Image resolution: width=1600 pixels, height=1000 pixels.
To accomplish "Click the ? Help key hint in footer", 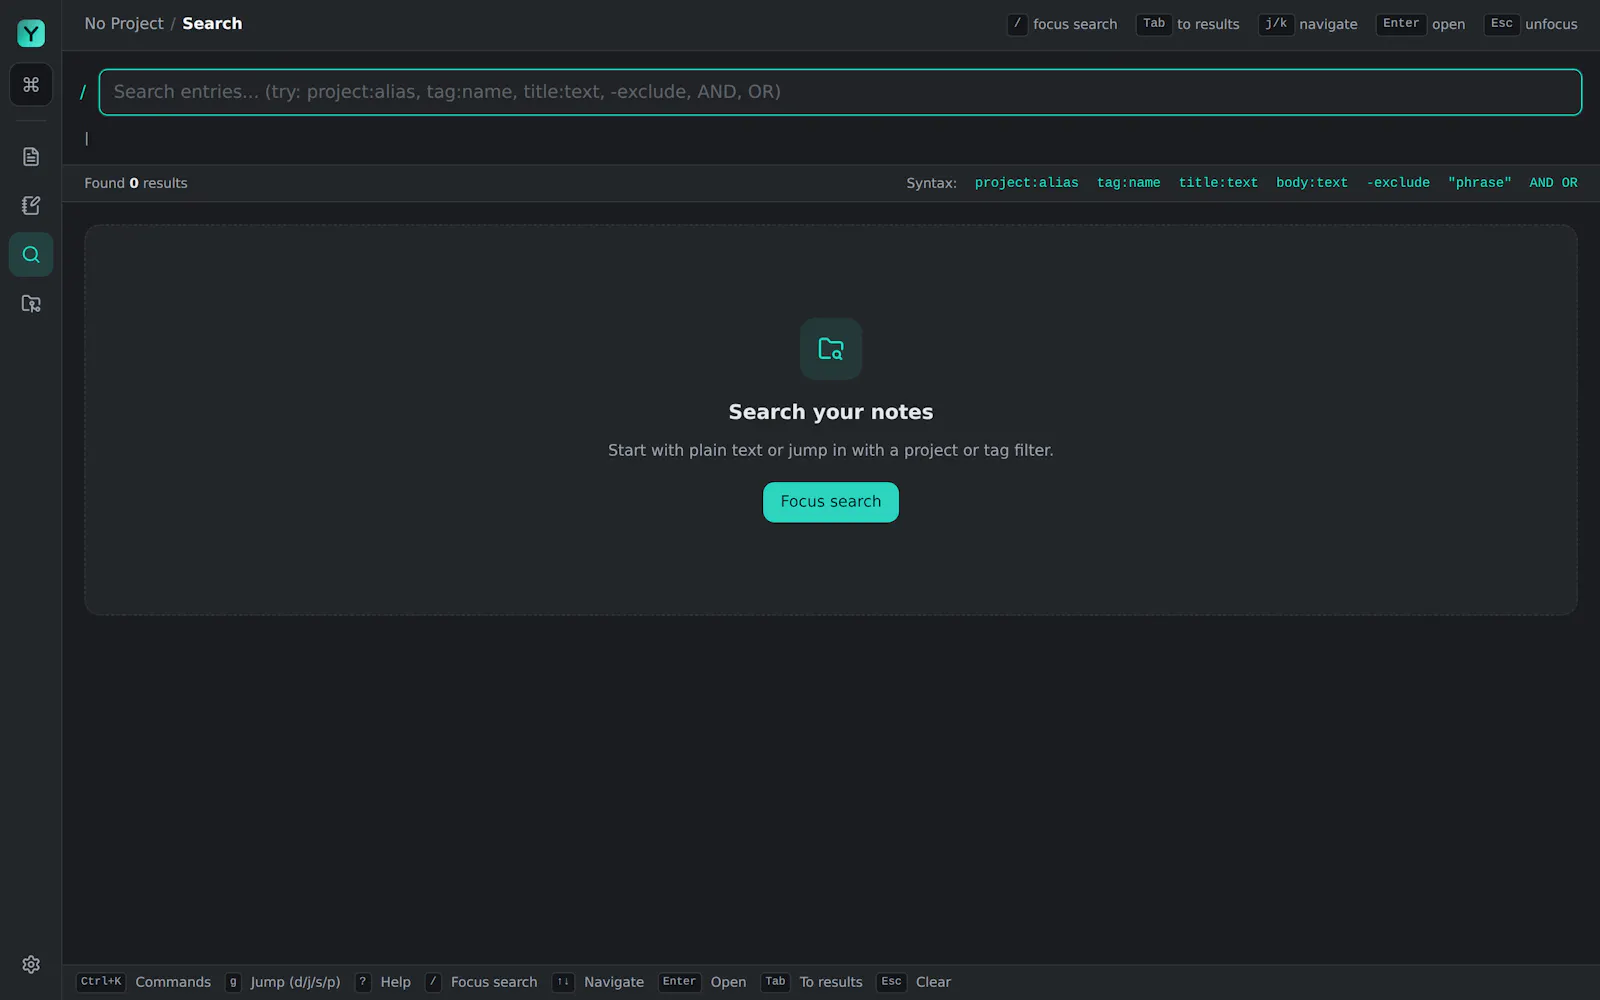I will (363, 982).
